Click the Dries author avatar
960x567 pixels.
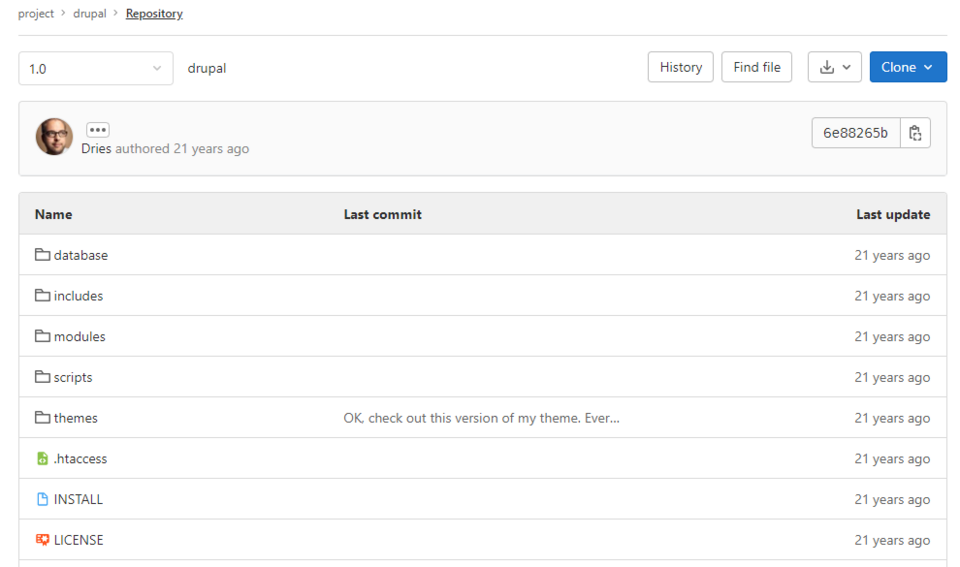pos(54,137)
